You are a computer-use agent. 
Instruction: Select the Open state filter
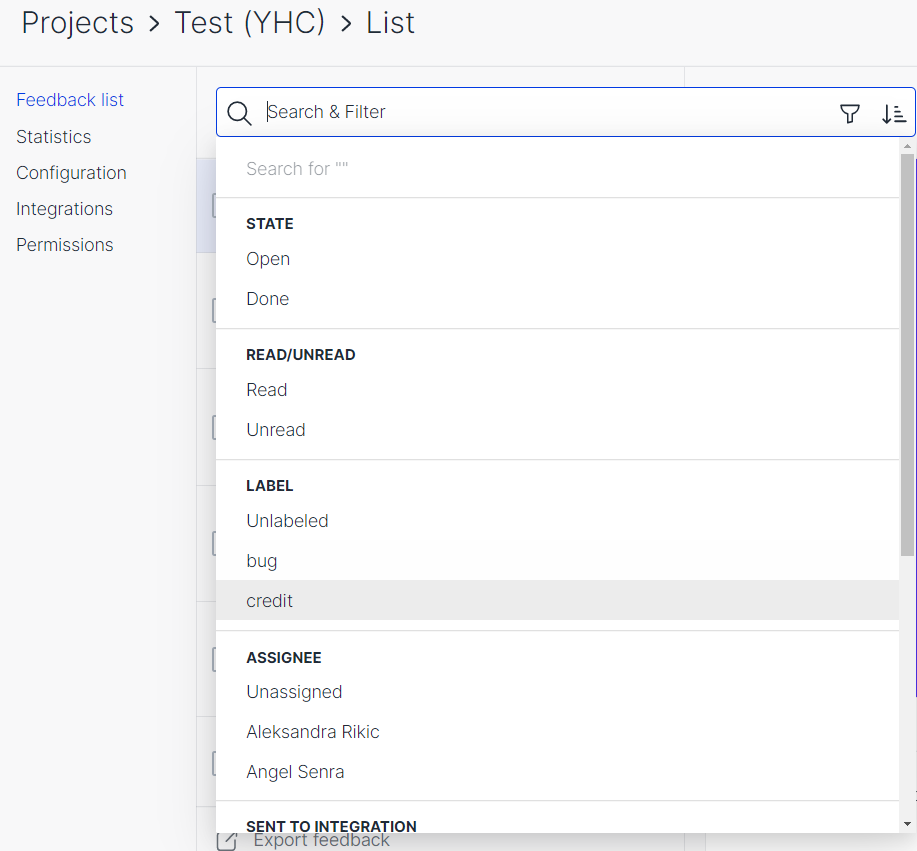[557, 259]
